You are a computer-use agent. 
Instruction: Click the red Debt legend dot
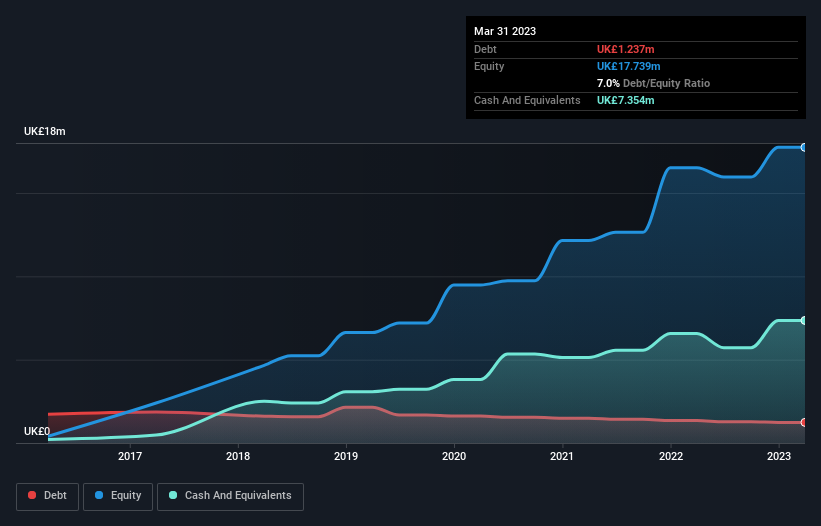(32, 495)
